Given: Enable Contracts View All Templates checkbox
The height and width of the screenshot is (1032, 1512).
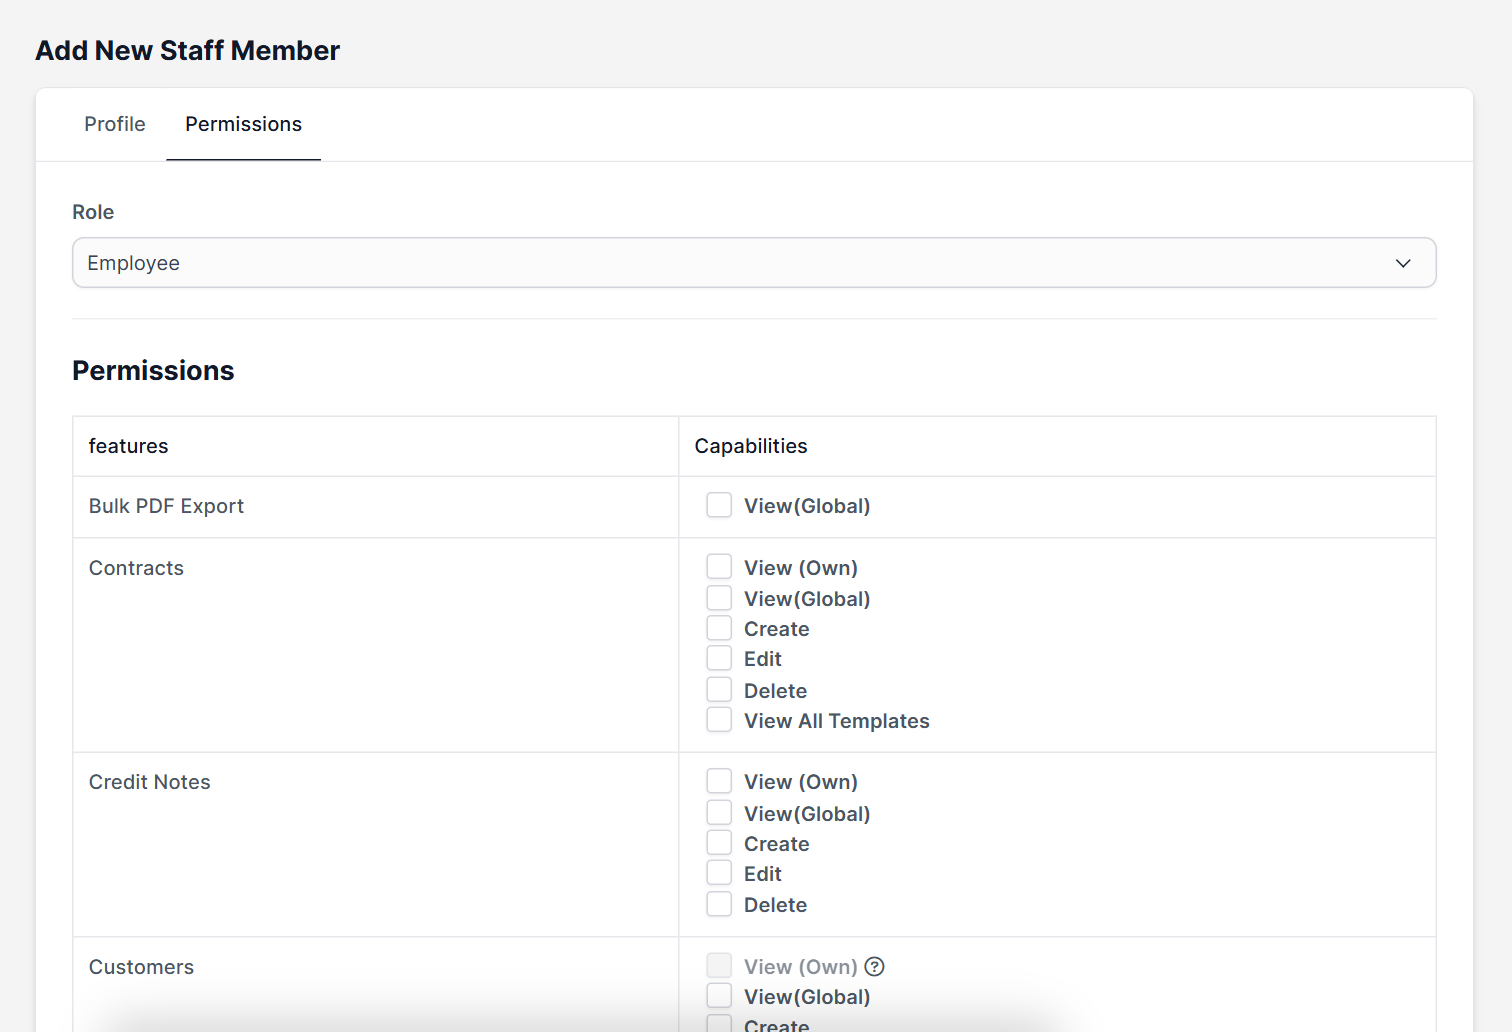Looking at the screenshot, I should (x=719, y=720).
